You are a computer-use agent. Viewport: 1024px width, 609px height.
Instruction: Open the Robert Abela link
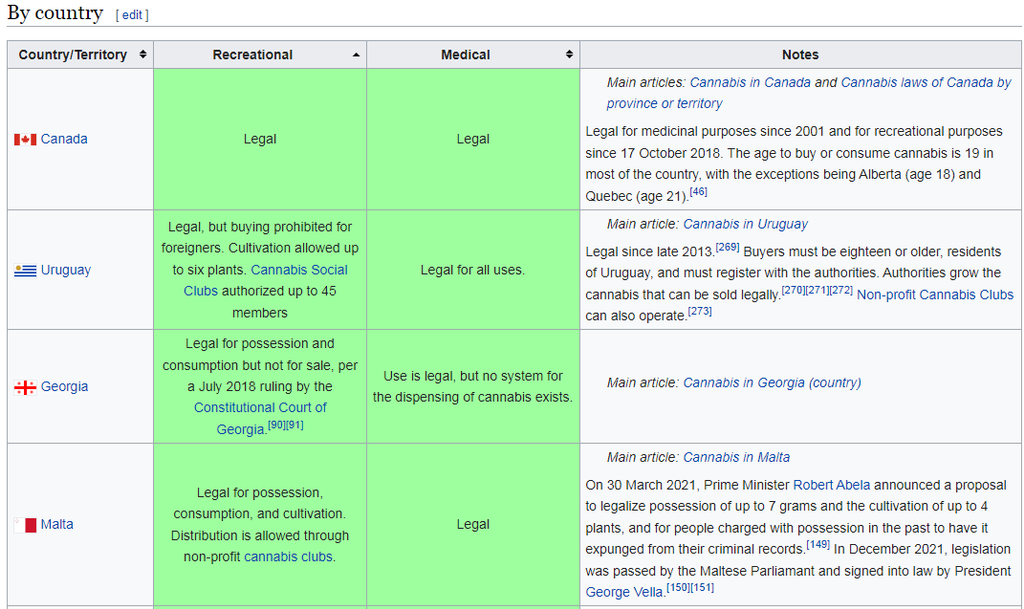[831, 486]
